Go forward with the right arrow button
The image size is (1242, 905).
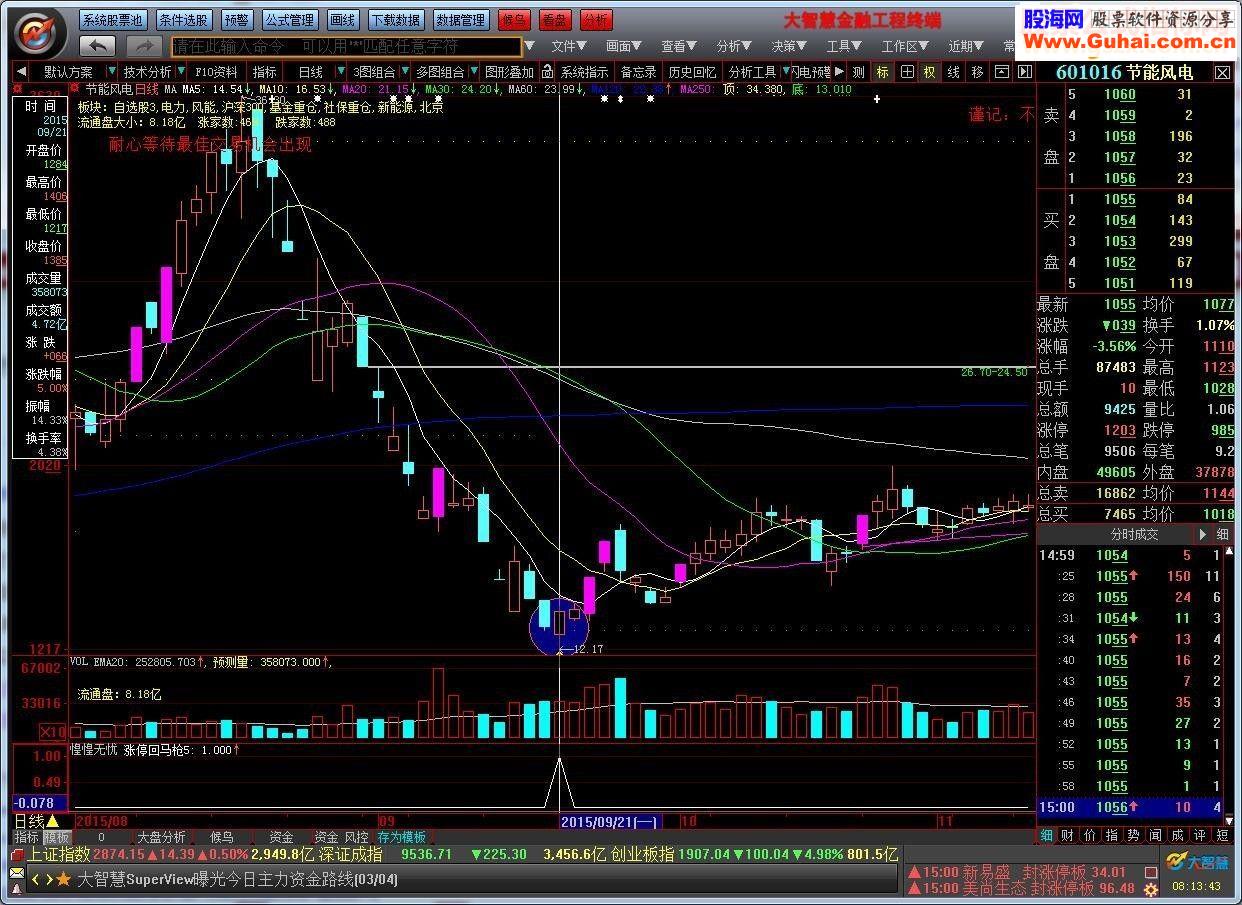(x=144, y=46)
